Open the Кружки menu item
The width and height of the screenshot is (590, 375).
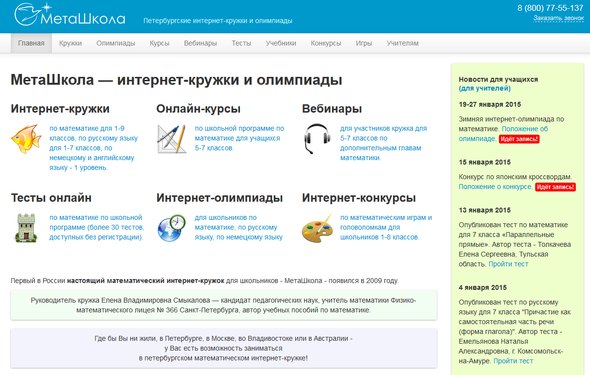(70, 43)
